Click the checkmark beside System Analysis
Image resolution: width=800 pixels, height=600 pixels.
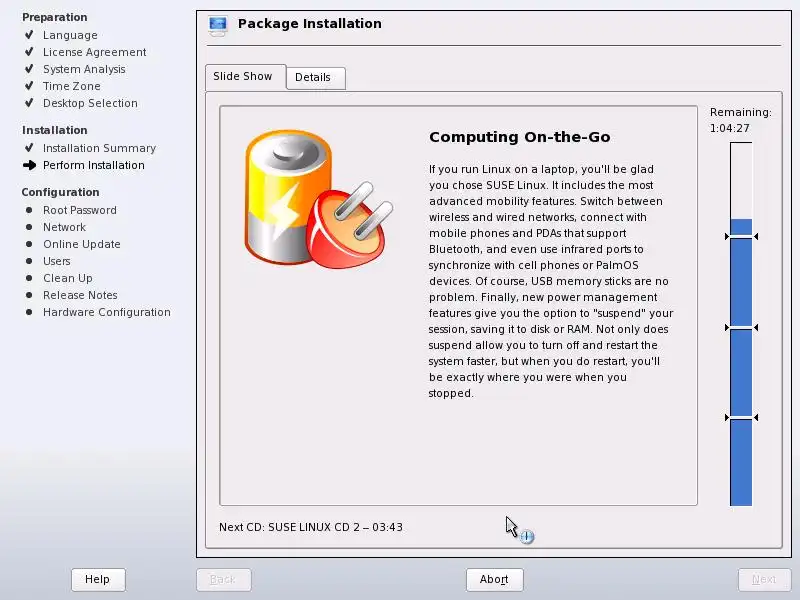point(29,68)
